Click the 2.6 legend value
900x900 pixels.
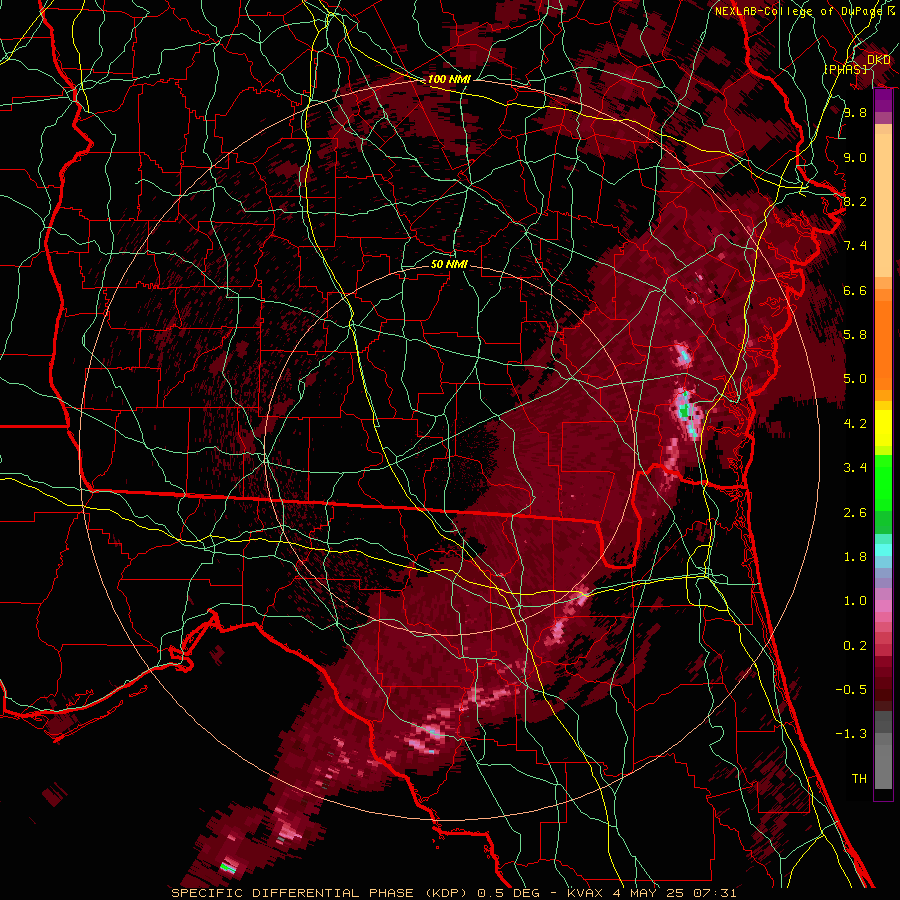855,513
